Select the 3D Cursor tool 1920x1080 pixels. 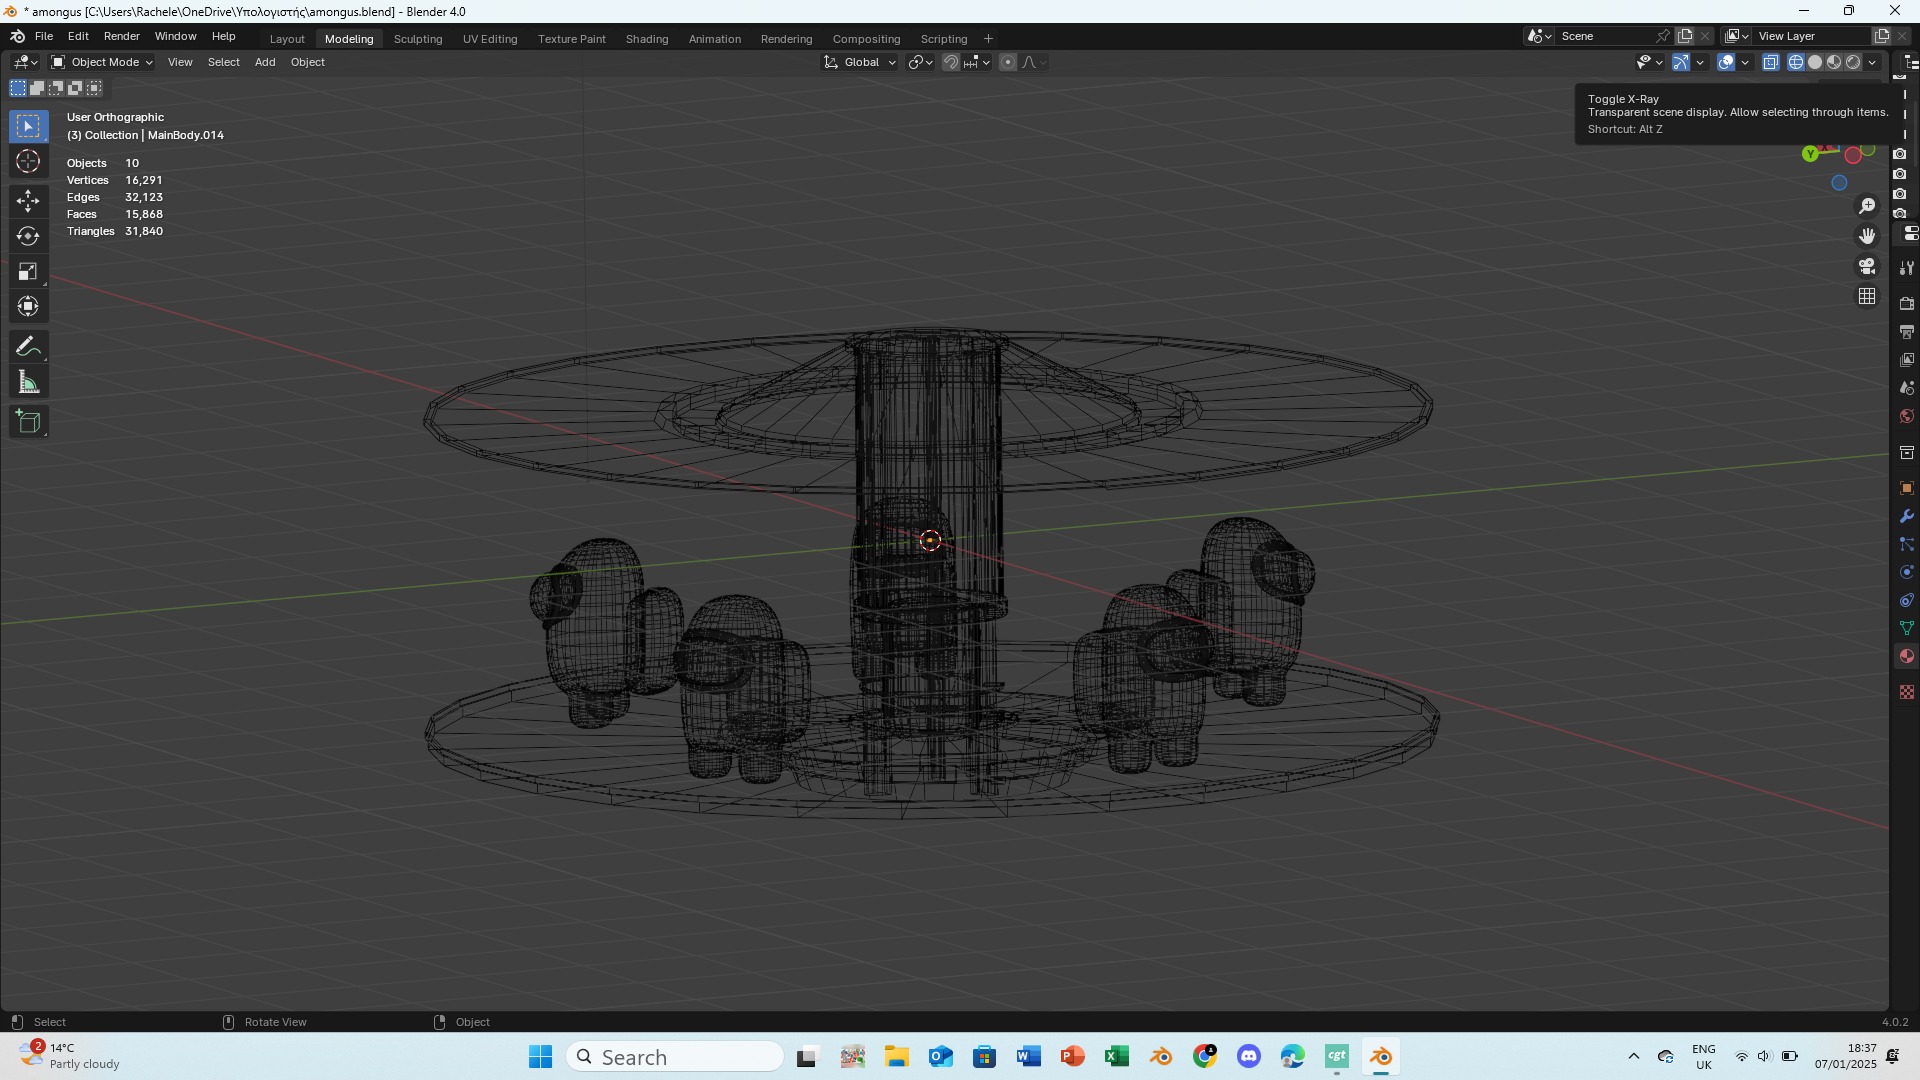coord(28,162)
